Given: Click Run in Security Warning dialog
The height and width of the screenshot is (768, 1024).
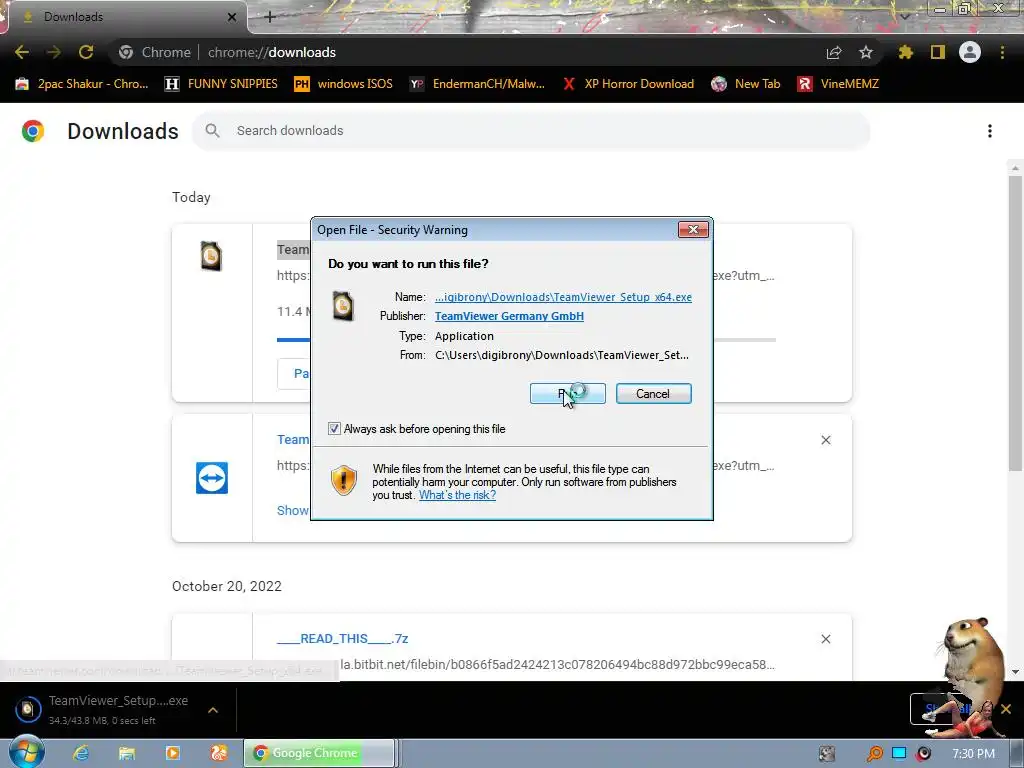Looking at the screenshot, I should tap(568, 394).
